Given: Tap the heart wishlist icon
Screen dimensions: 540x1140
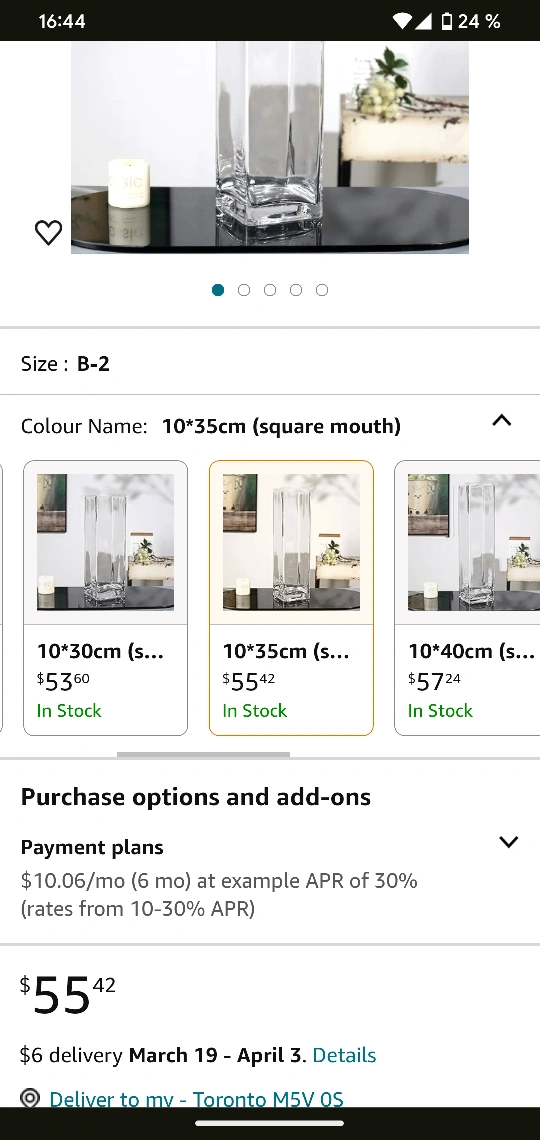Looking at the screenshot, I should (49, 233).
